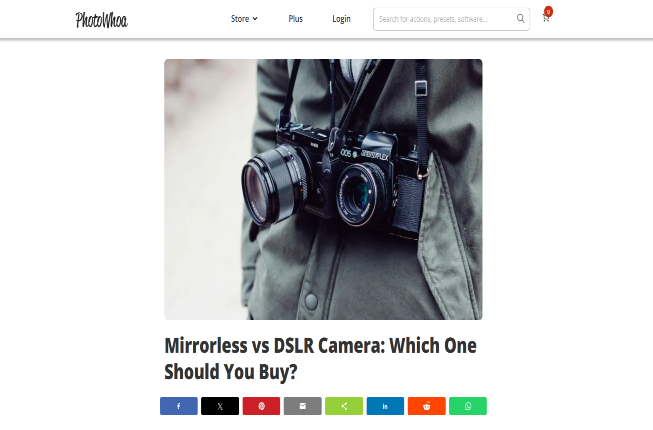Open the green ShareThis share button
653x430 pixels.
tap(344, 406)
